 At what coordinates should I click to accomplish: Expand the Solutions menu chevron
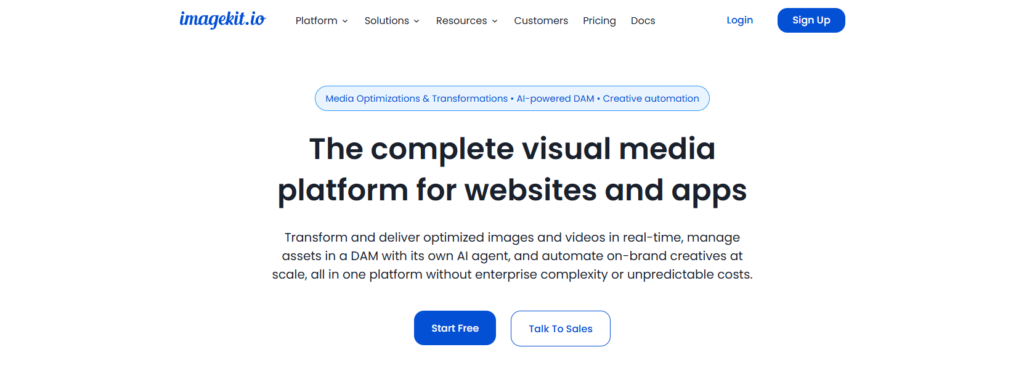click(x=416, y=21)
